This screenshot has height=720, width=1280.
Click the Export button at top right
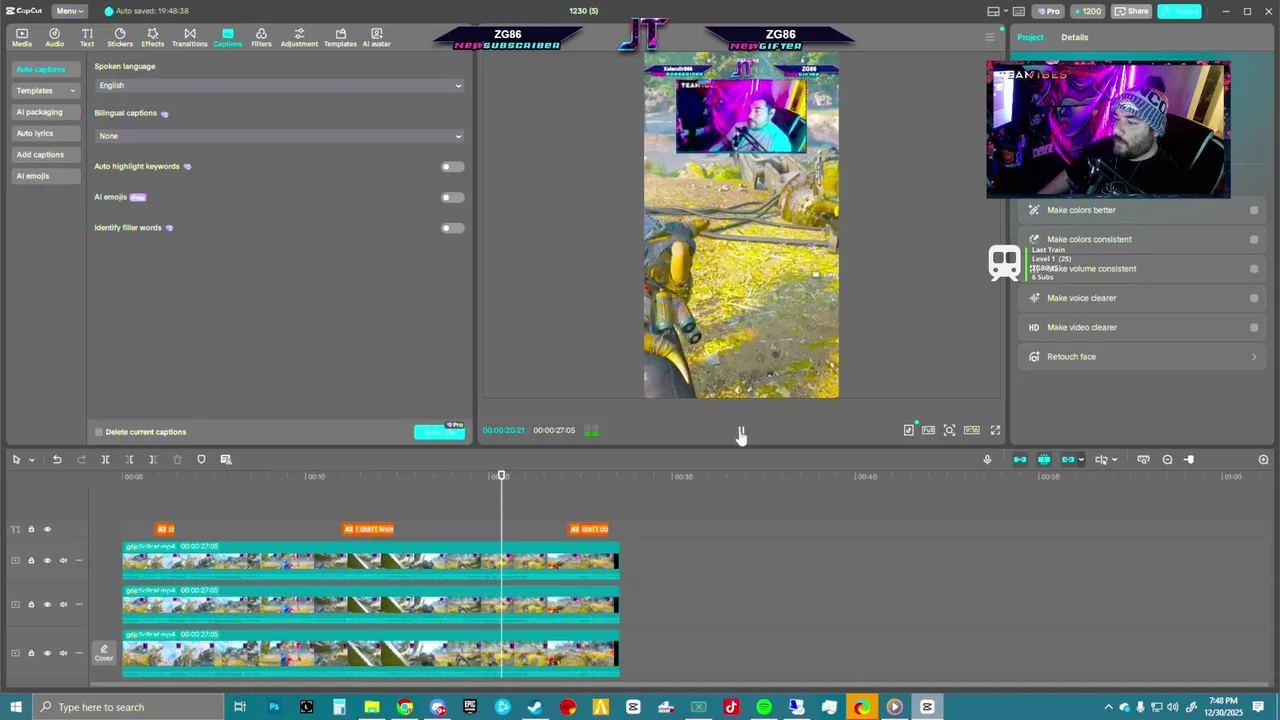[x=1180, y=11]
